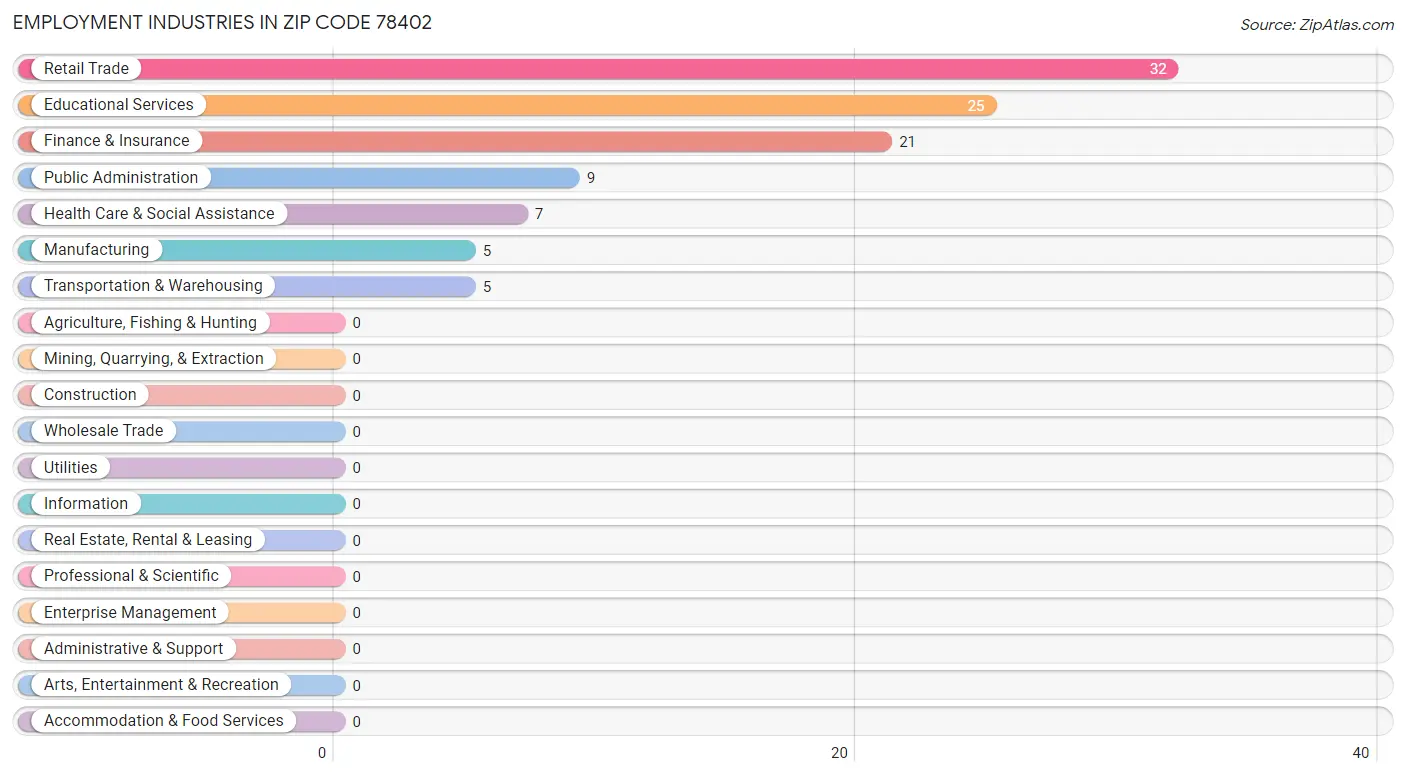Click the Source: ZipAtlas.com credit
Viewport: 1406px width, 776px height.
coord(1317,25)
